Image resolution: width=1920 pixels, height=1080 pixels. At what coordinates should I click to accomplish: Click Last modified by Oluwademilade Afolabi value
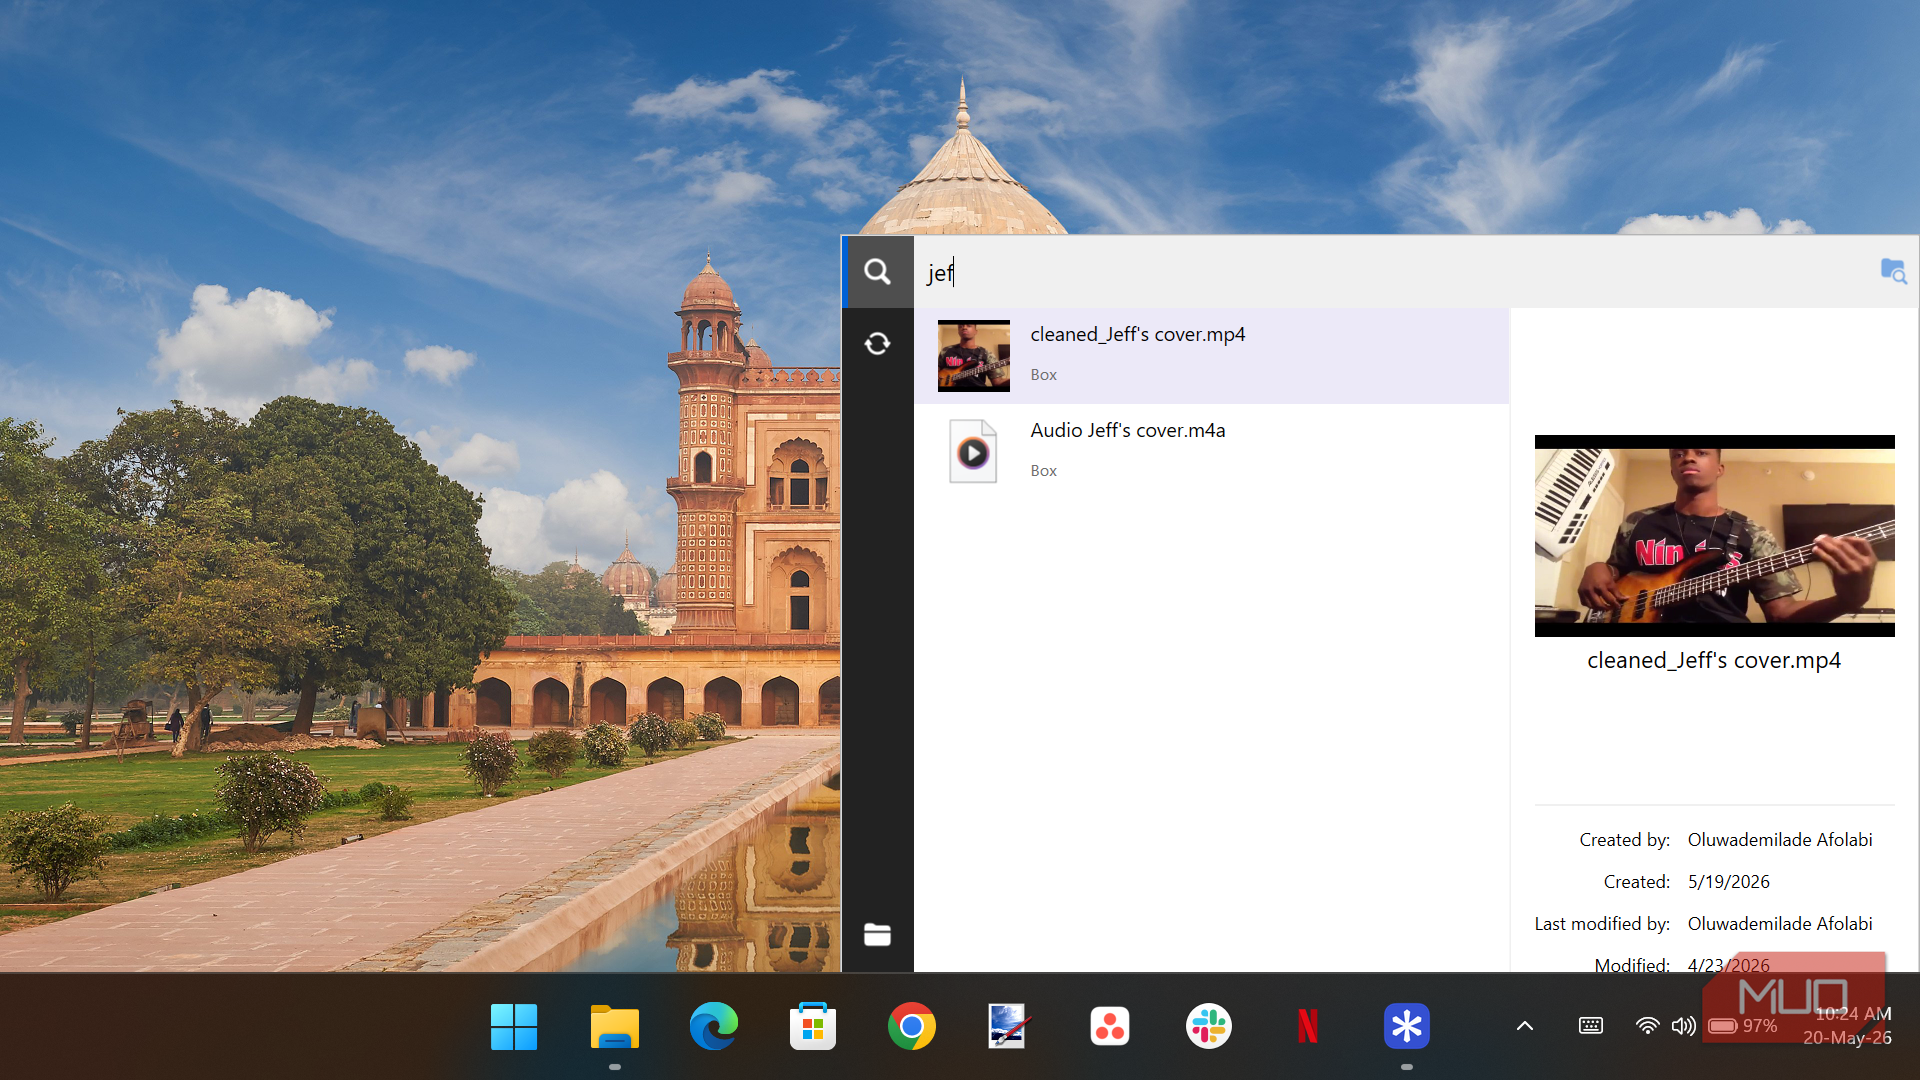pyautogui.click(x=1780, y=924)
